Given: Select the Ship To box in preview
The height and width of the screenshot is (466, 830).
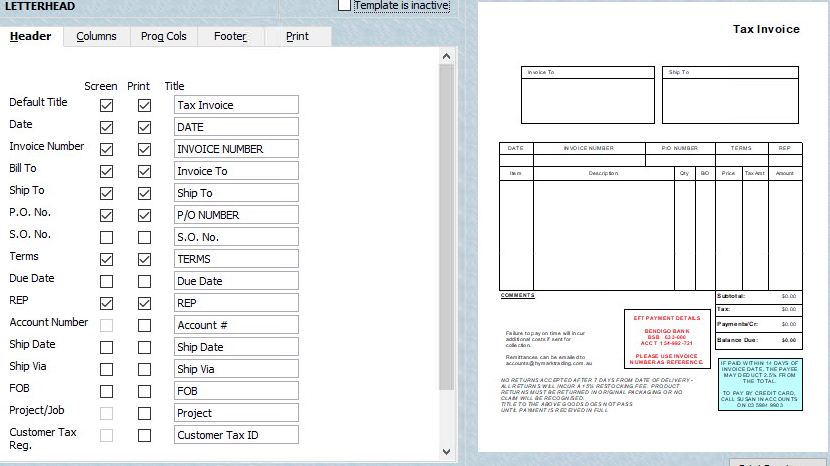Looking at the screenshot, I should coord(730,95).
